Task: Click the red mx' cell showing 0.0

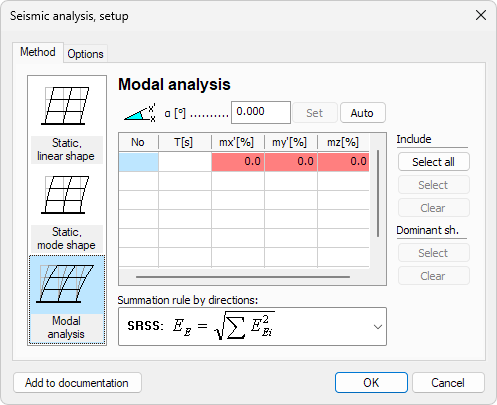Action: tap(238, 162)
